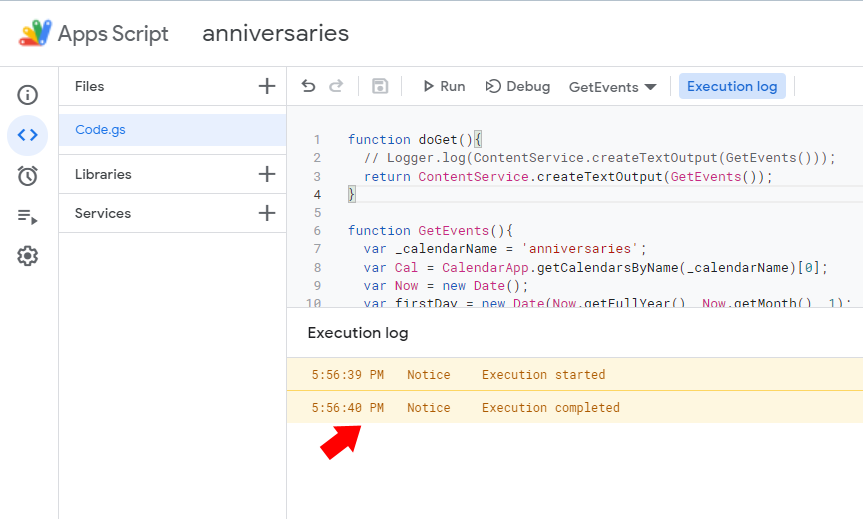Run the selected function

click(443, 87)
